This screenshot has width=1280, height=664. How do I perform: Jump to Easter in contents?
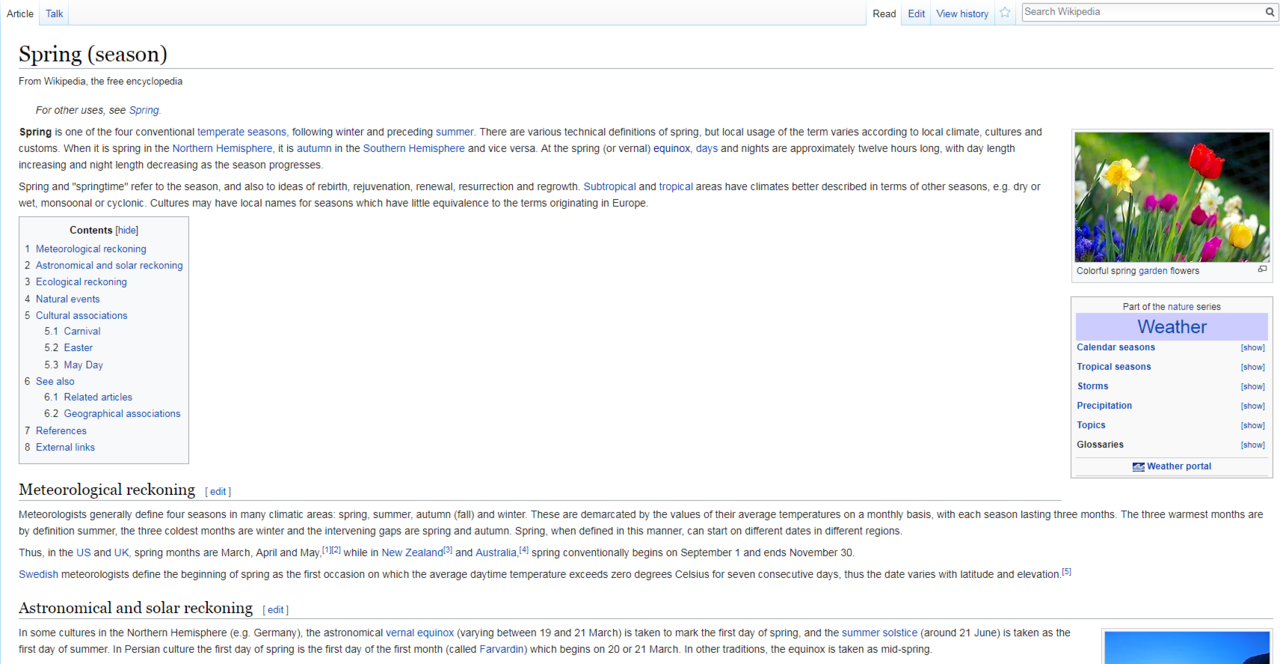point(78,348)
